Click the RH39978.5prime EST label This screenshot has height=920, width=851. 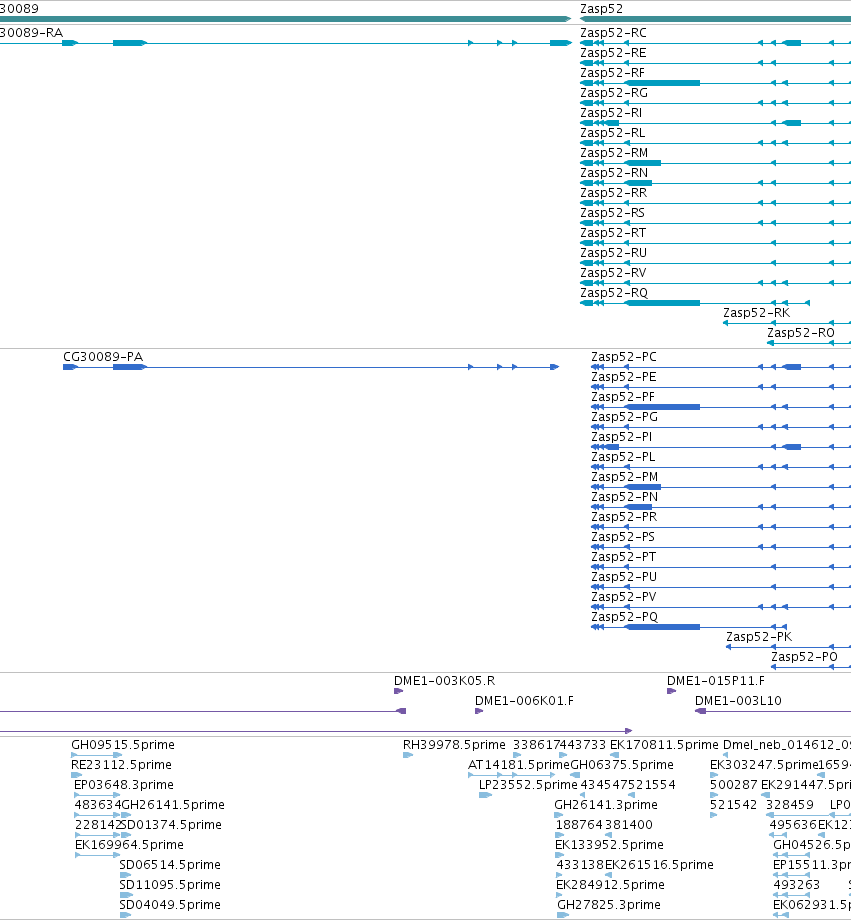tap(454, 745)
